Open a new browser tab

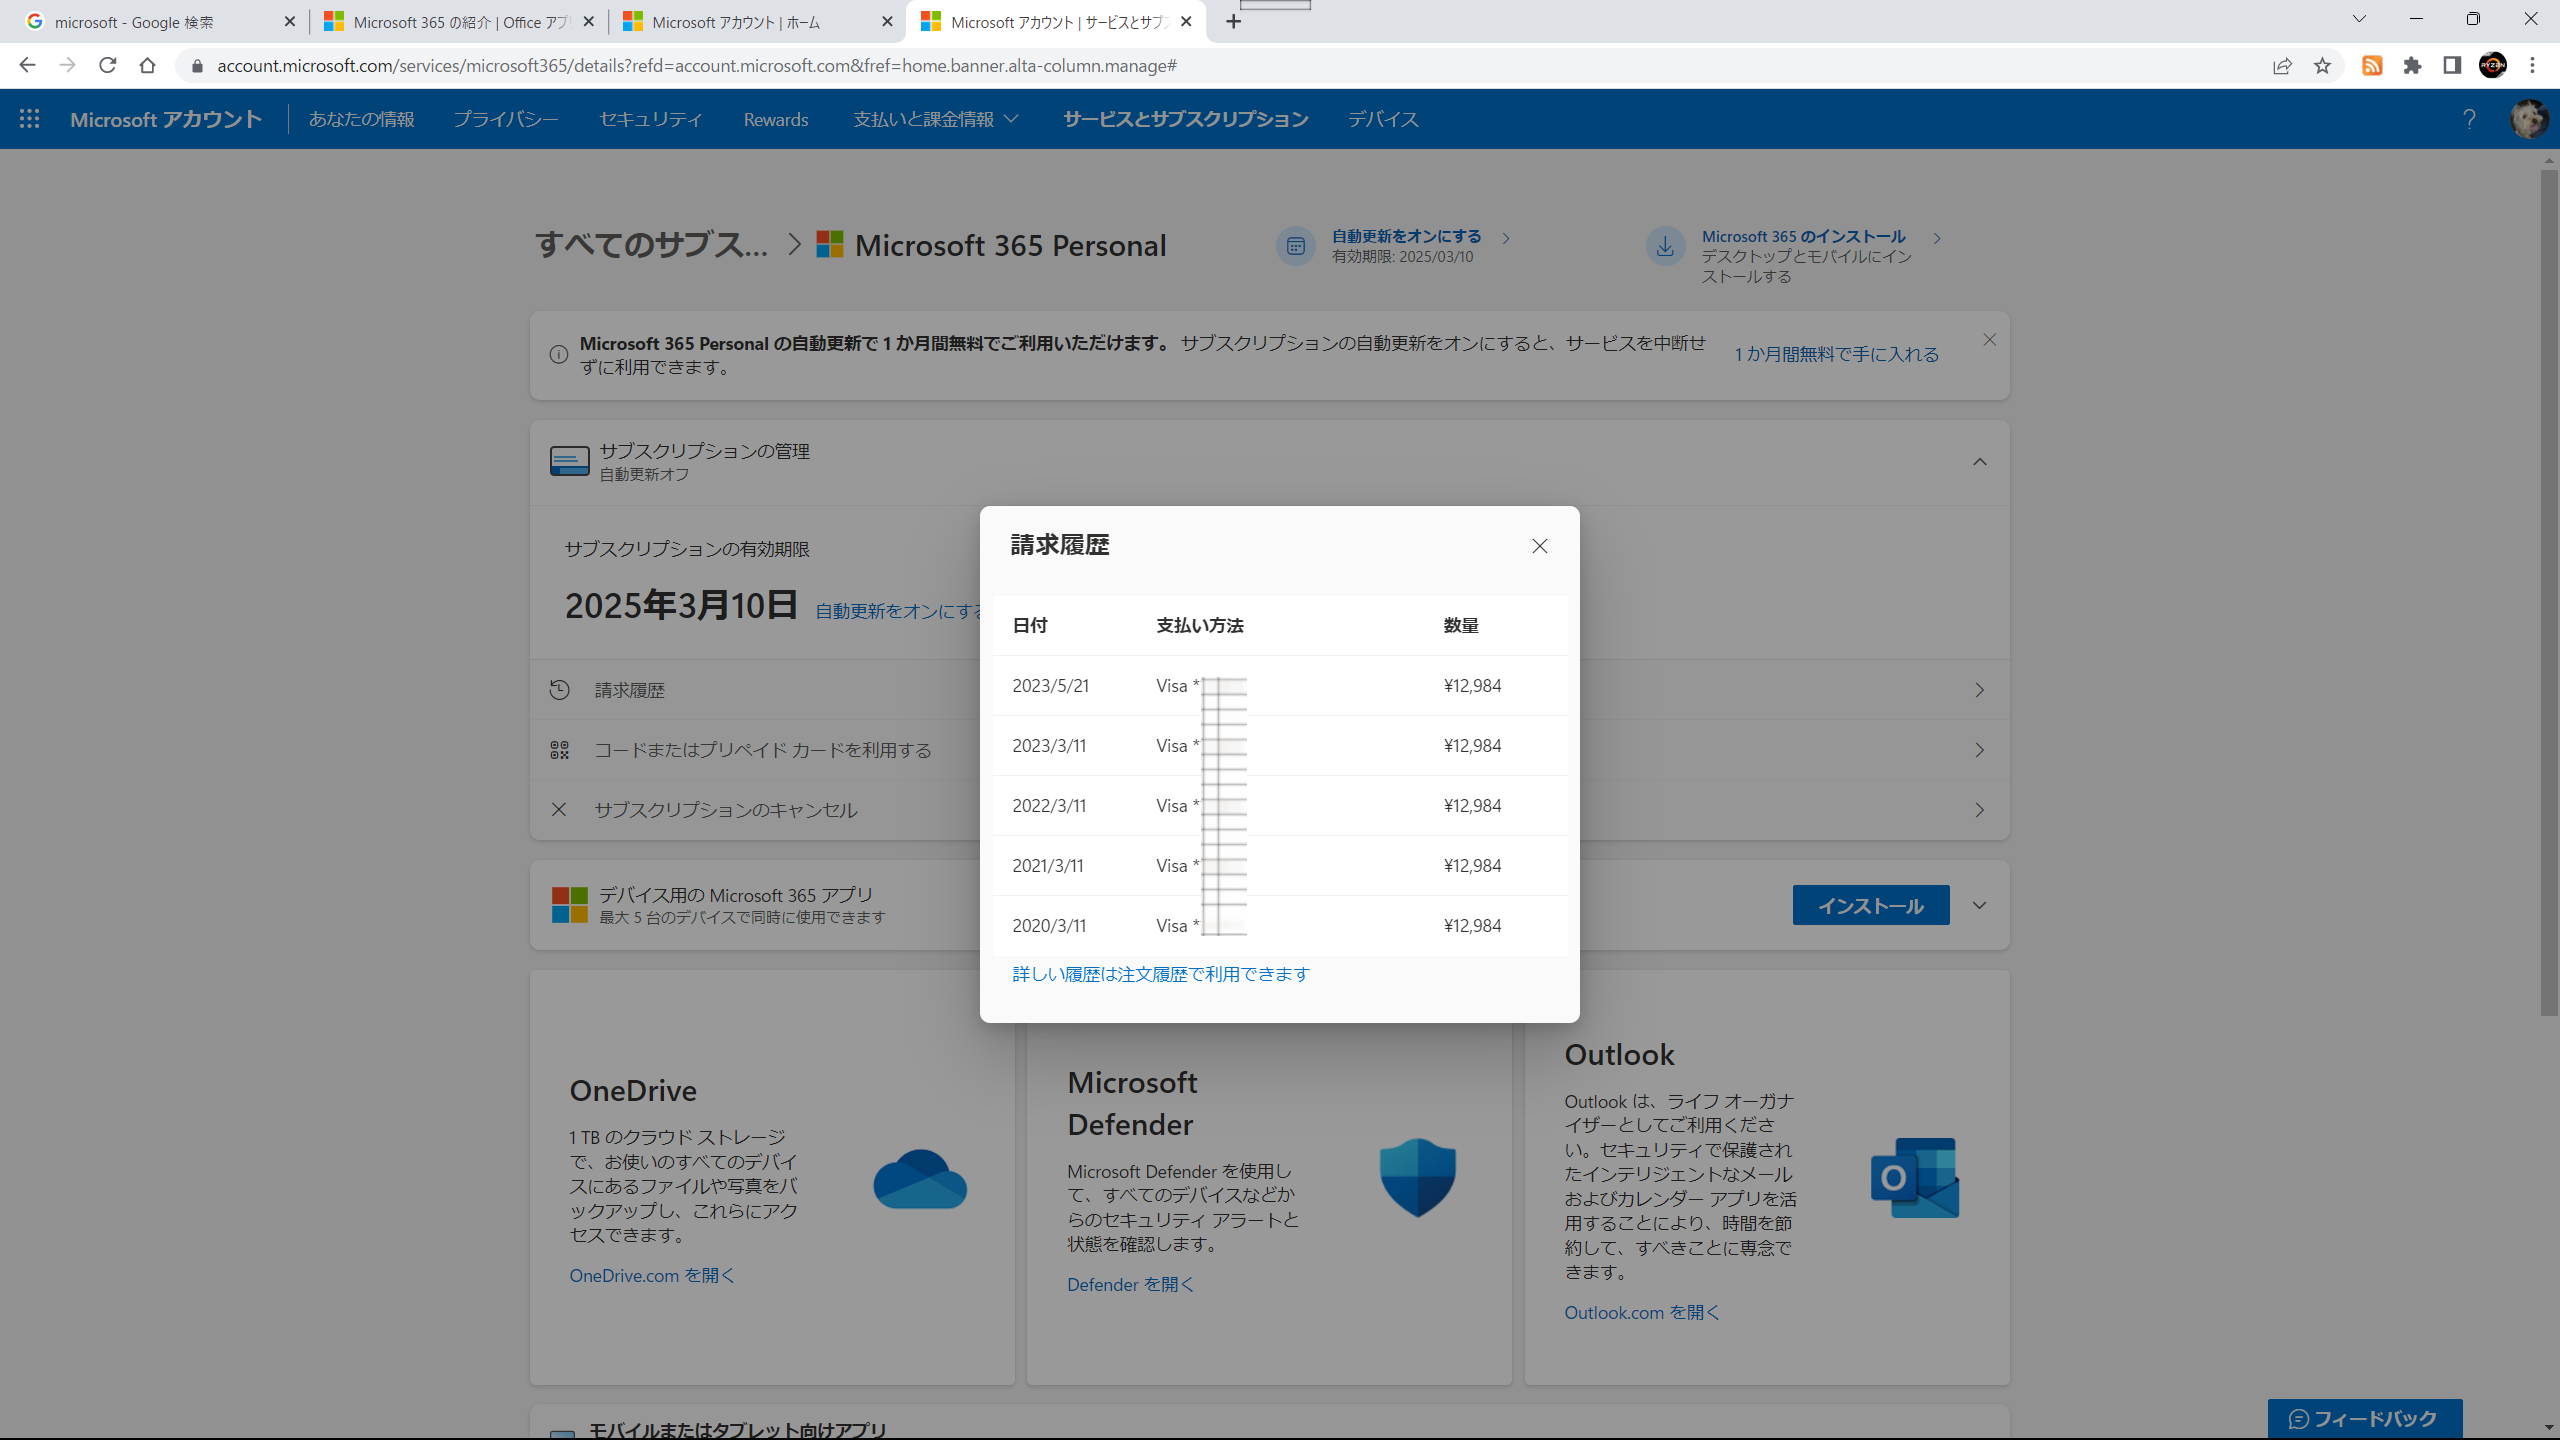[x=1233, y=22]
